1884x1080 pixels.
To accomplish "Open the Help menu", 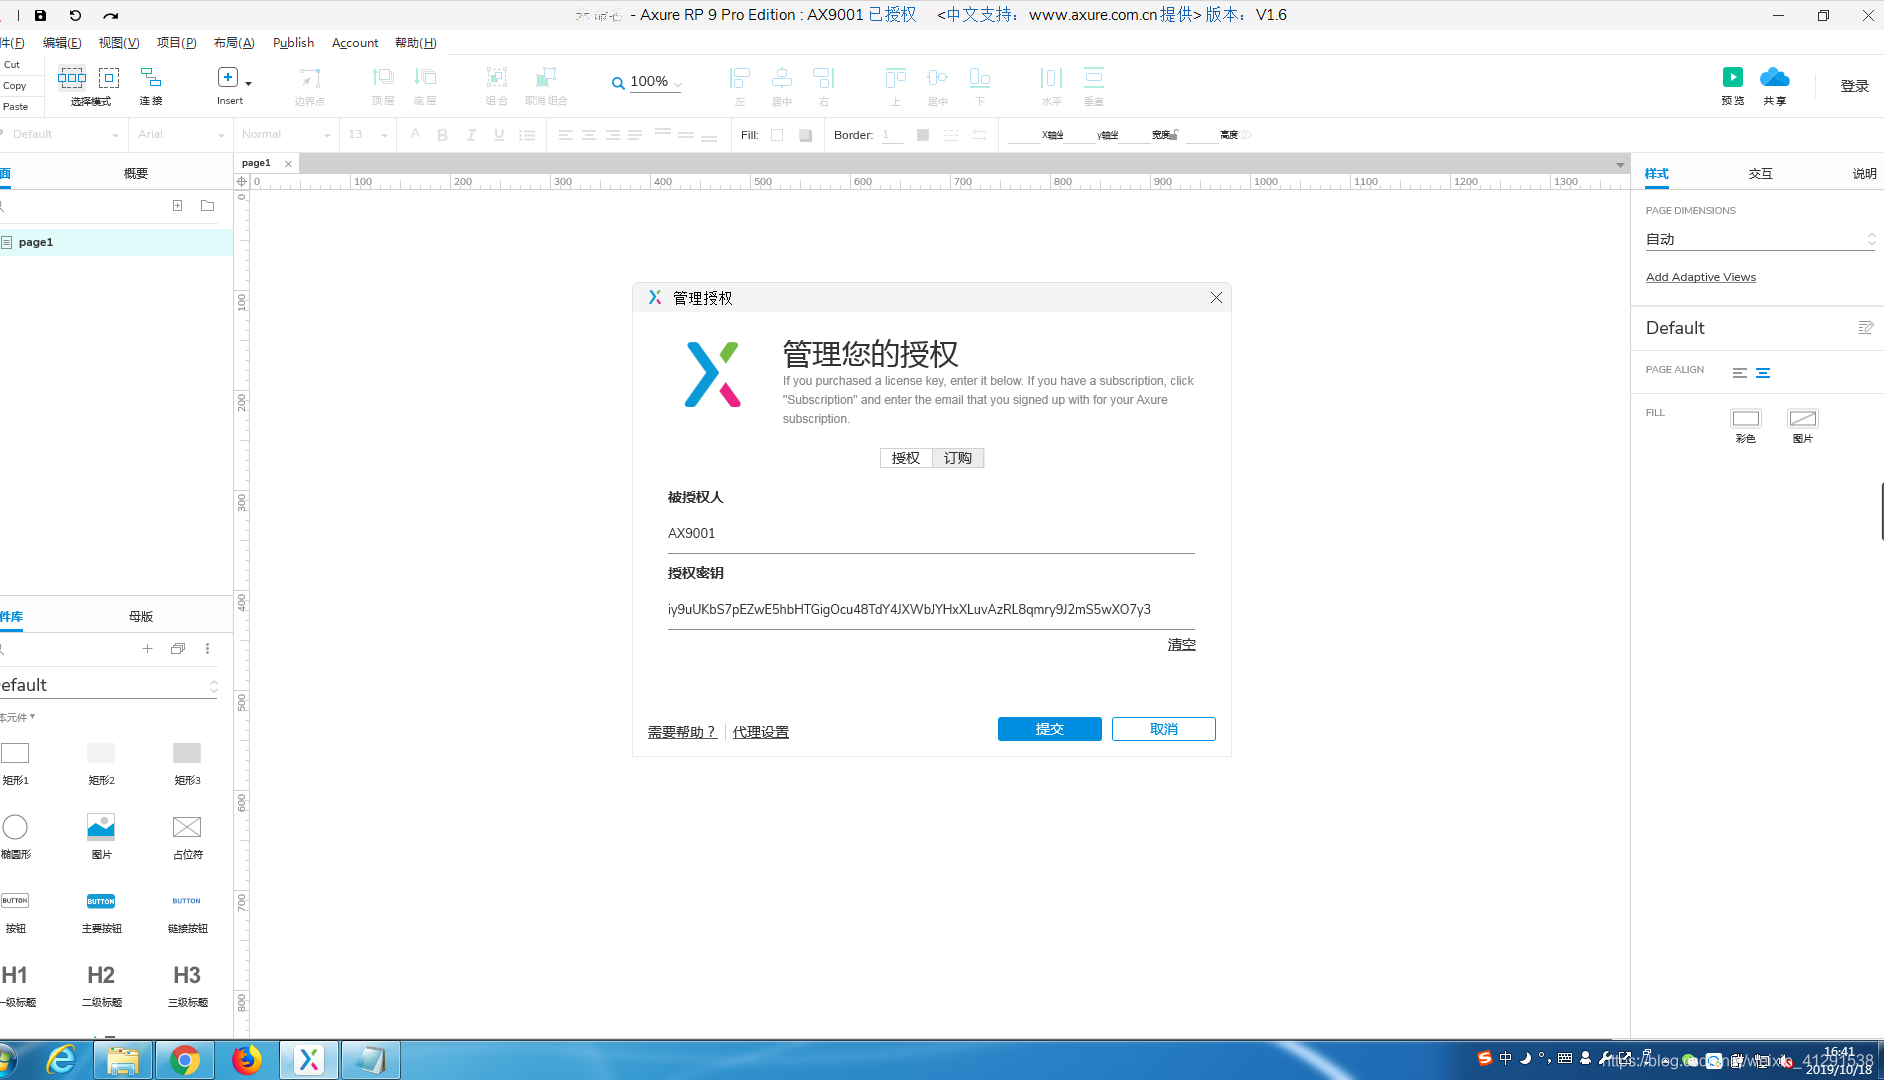I will point(415,43).
